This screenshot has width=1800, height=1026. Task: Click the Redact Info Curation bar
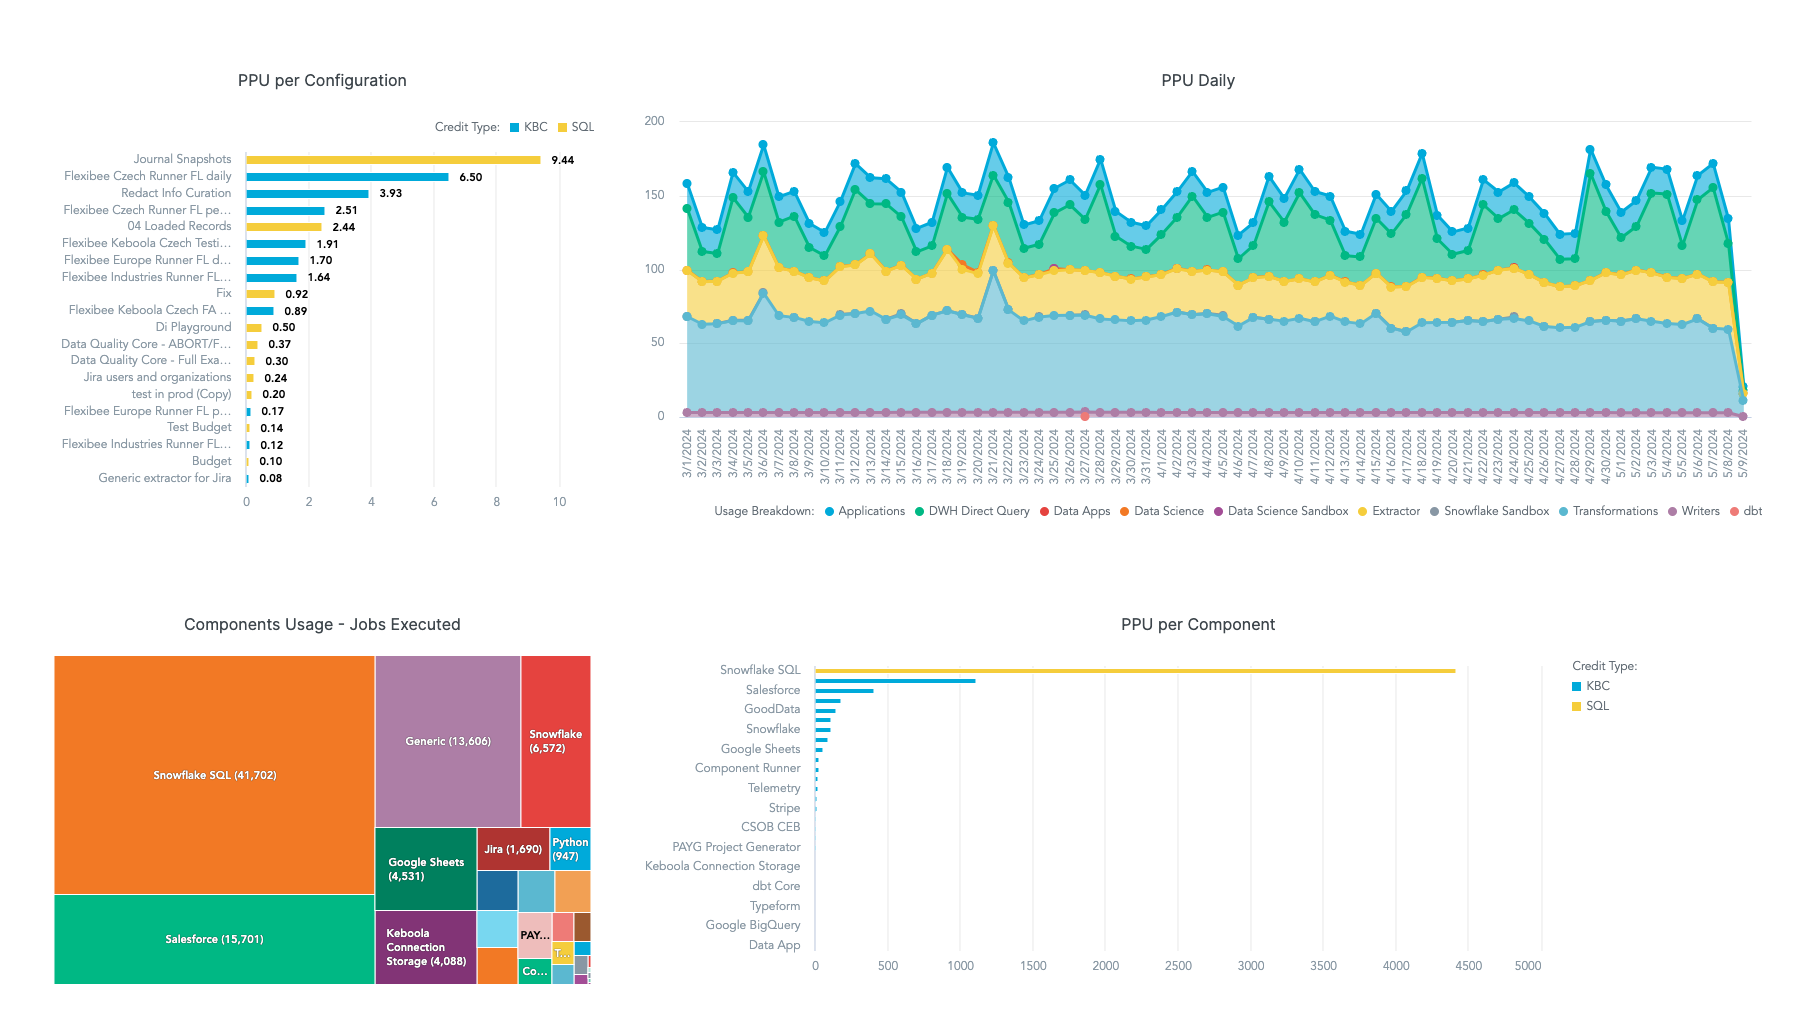click(307, 194)
